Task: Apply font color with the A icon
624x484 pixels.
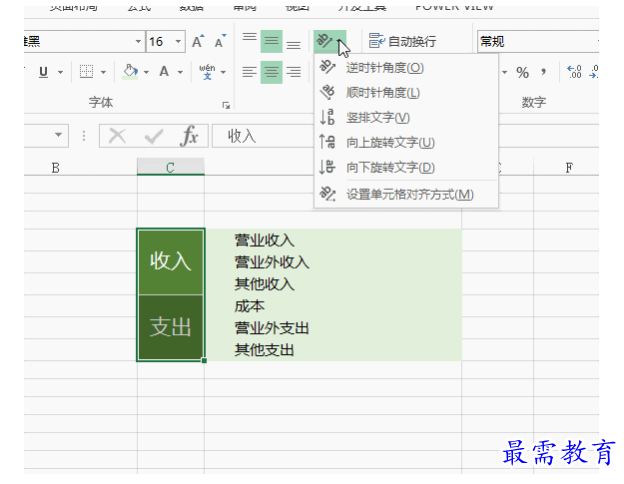Action: tap(164, 72)
